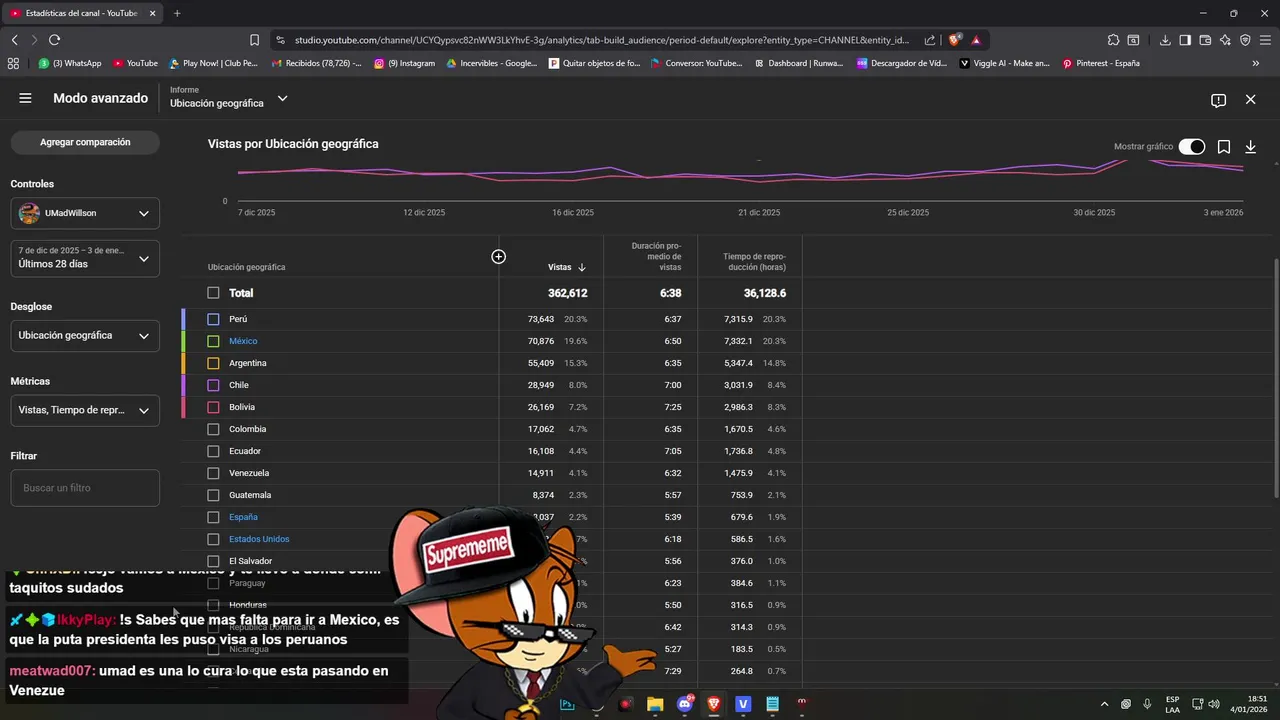Open the México location link
Viewport: 1280px width, 720px height.
tap(243, 341)
